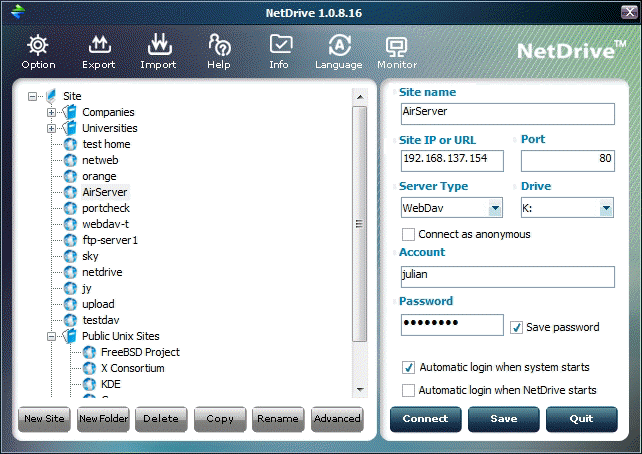Click the Site IP or URL field

coord(452,161)
